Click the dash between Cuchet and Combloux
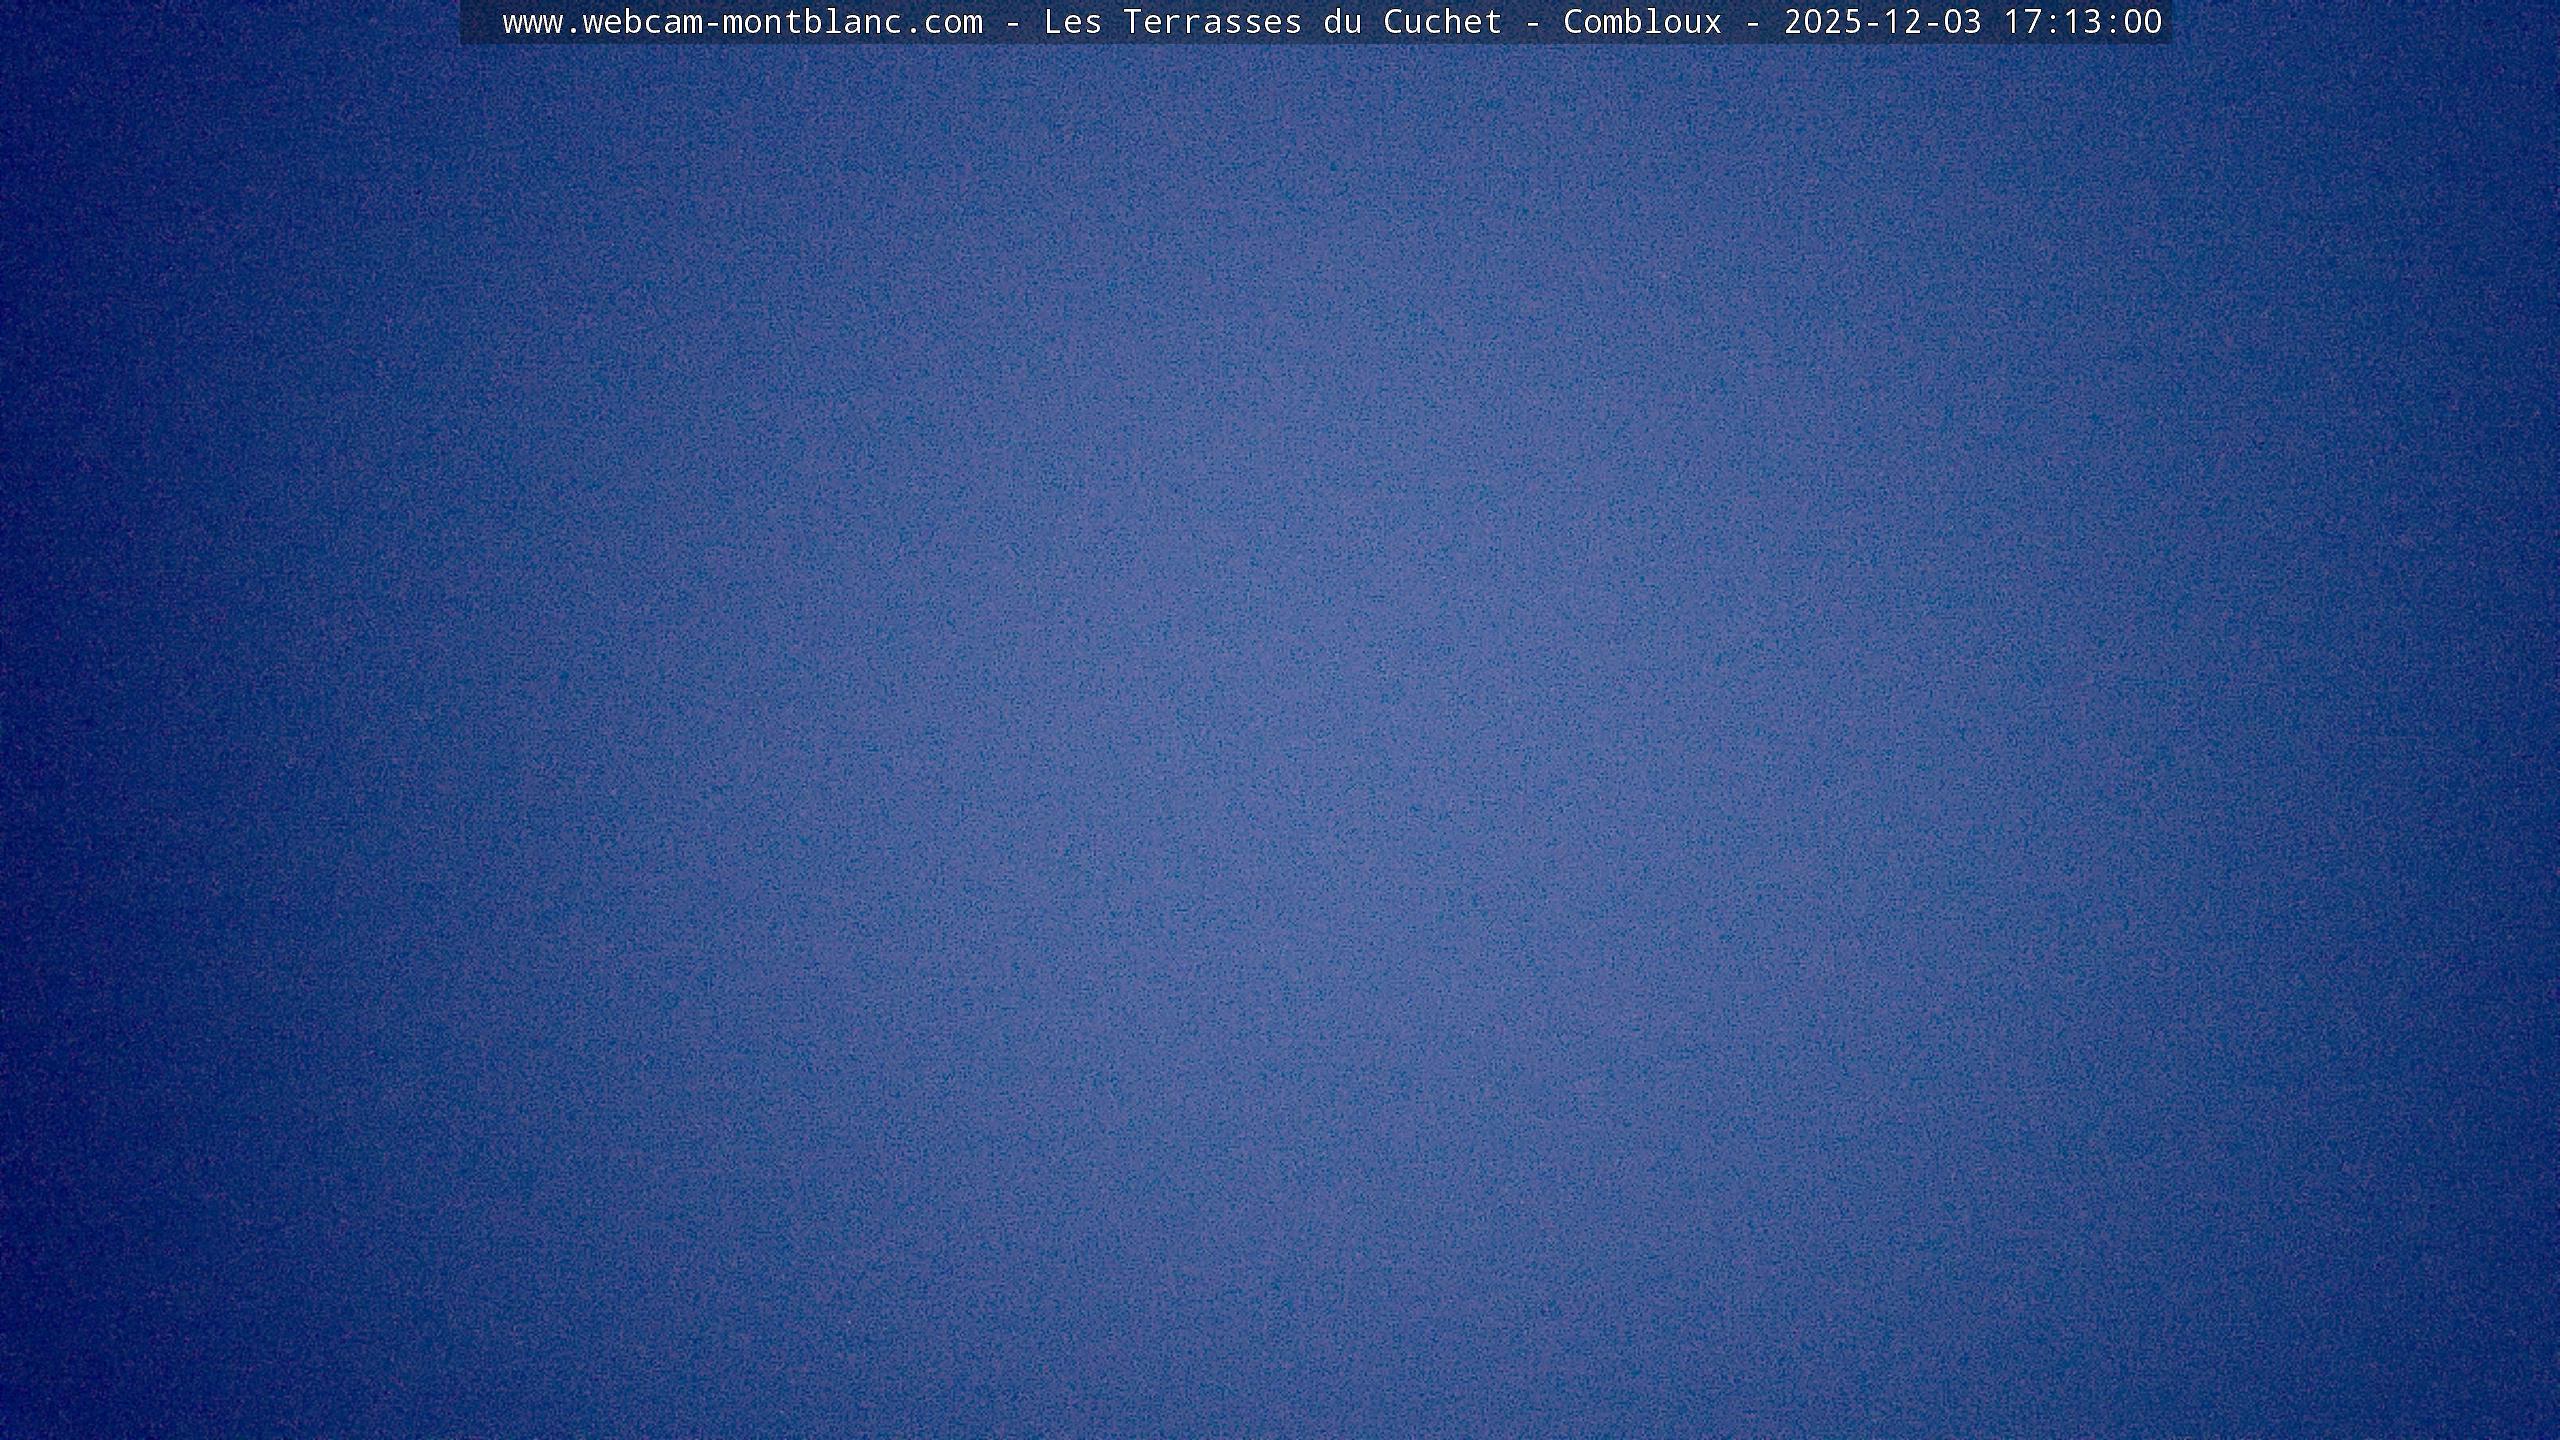Viewport: 2560px width, 1440px height. 1532,22
